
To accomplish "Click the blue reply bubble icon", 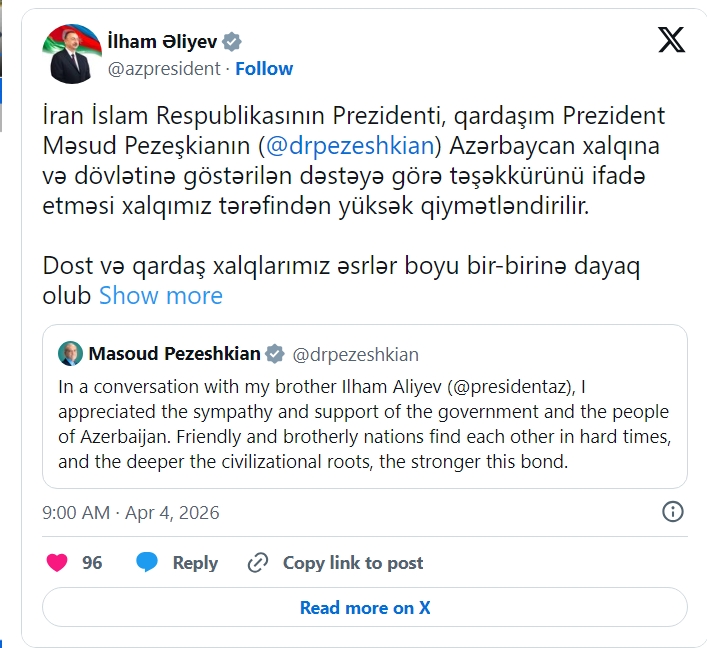I will (x=148, y=563).
